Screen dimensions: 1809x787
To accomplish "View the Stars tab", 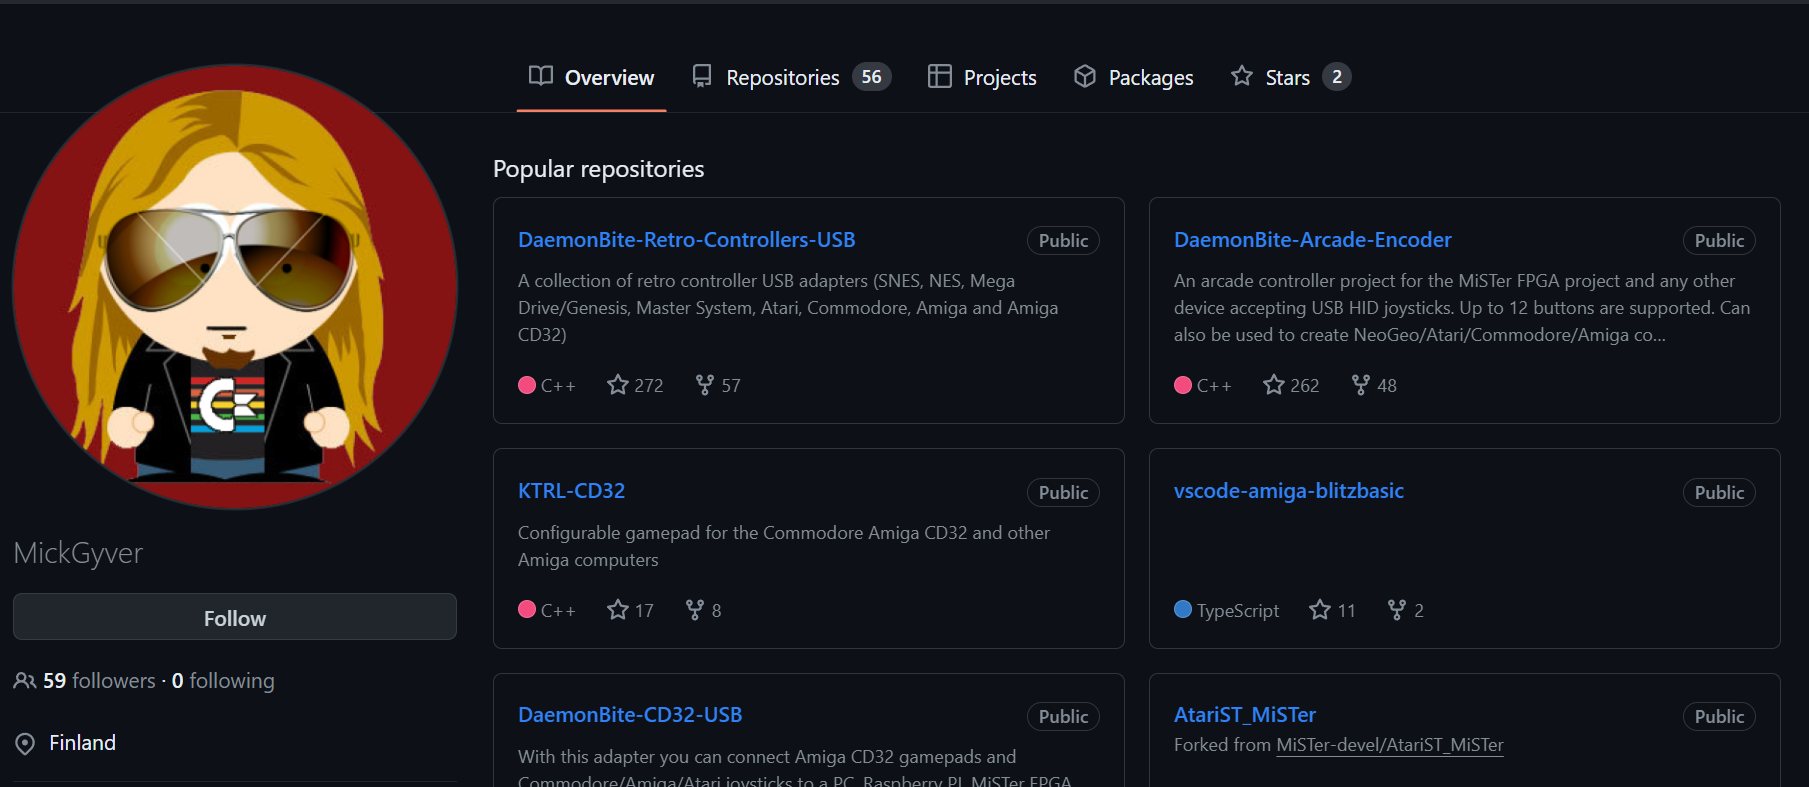I will [1290, 77].
